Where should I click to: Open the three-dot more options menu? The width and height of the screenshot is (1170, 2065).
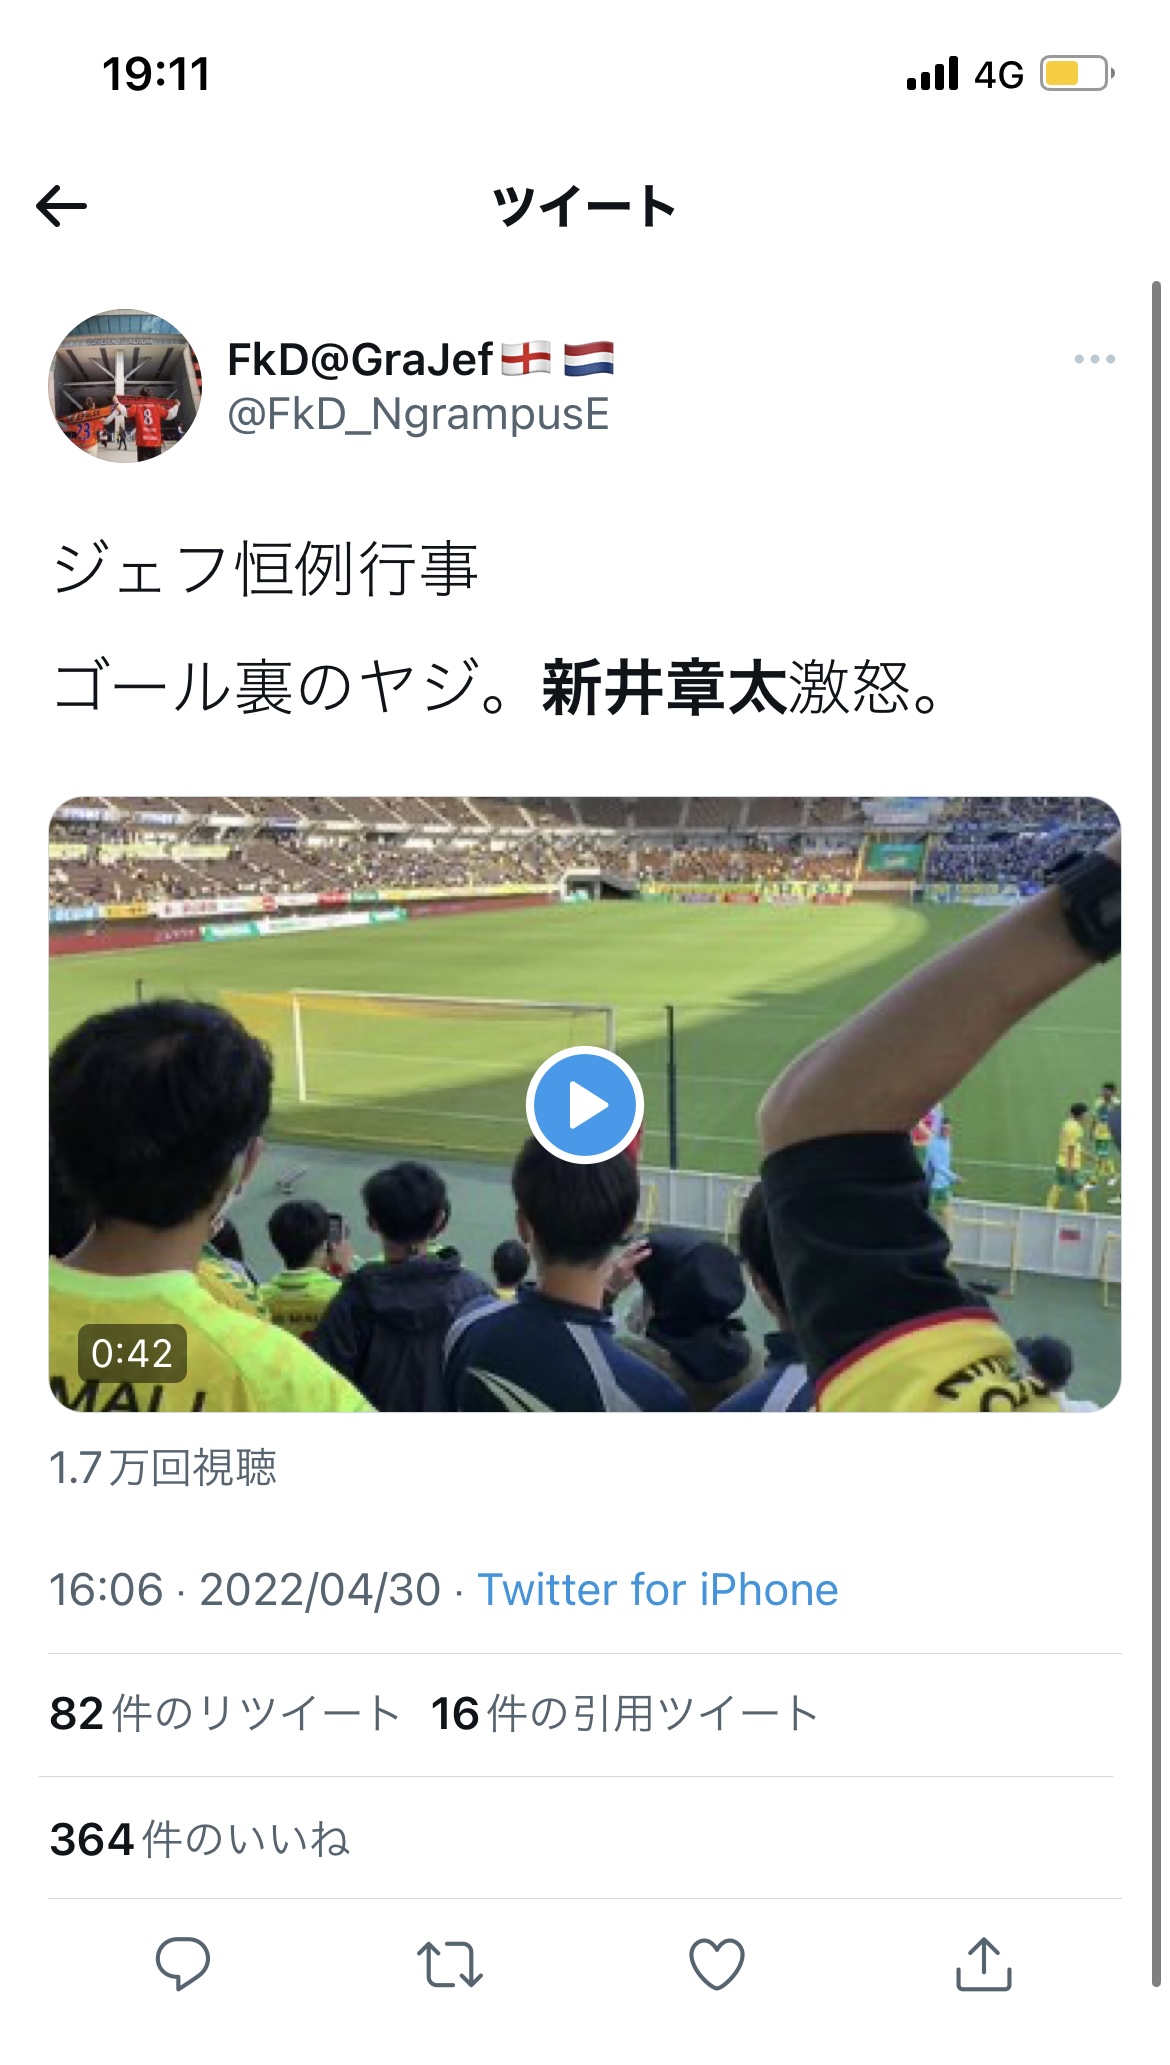tap(1094, 359)
